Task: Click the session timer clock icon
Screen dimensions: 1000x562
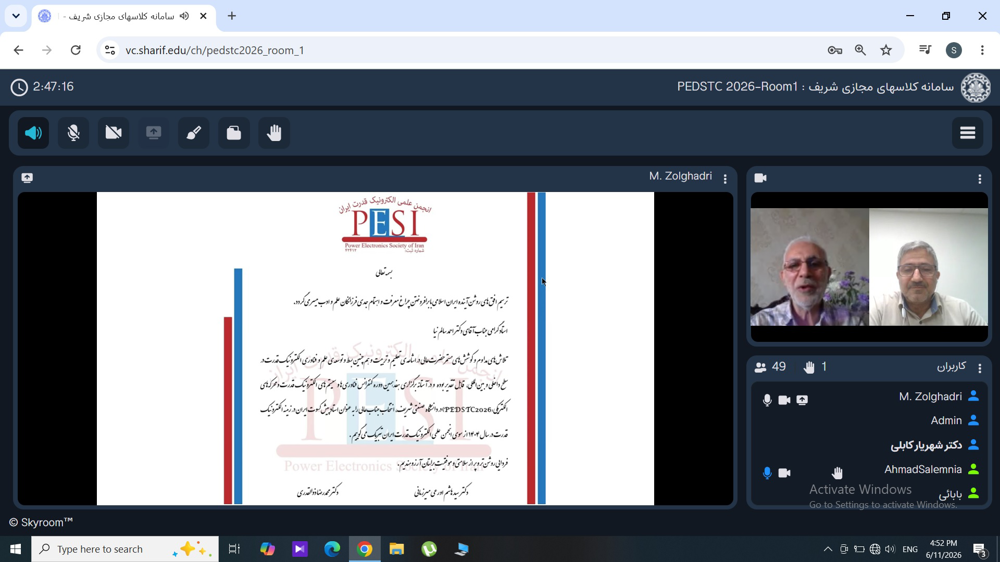Action: coord(19,87)
